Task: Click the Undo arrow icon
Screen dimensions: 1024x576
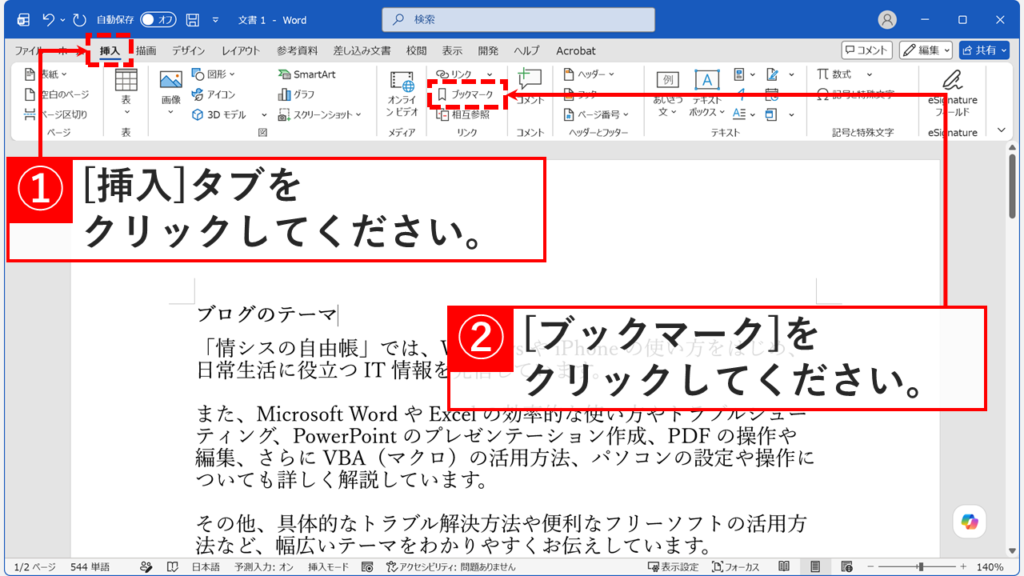Action: tap(48, 20)
